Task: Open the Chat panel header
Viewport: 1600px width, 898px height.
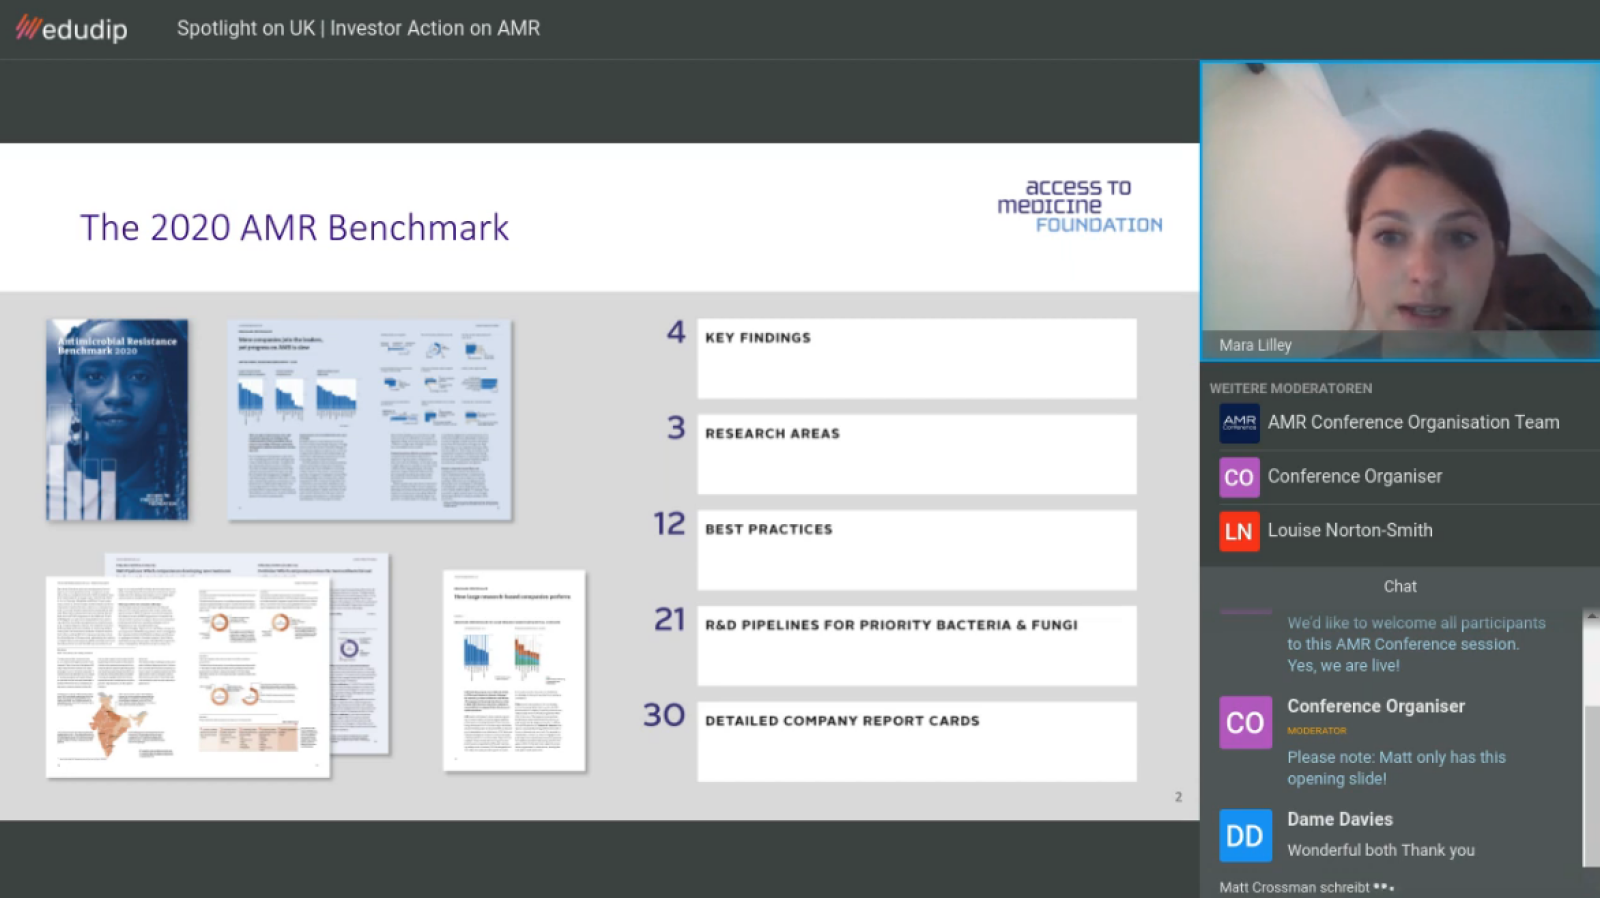Action: point(1399,587)
